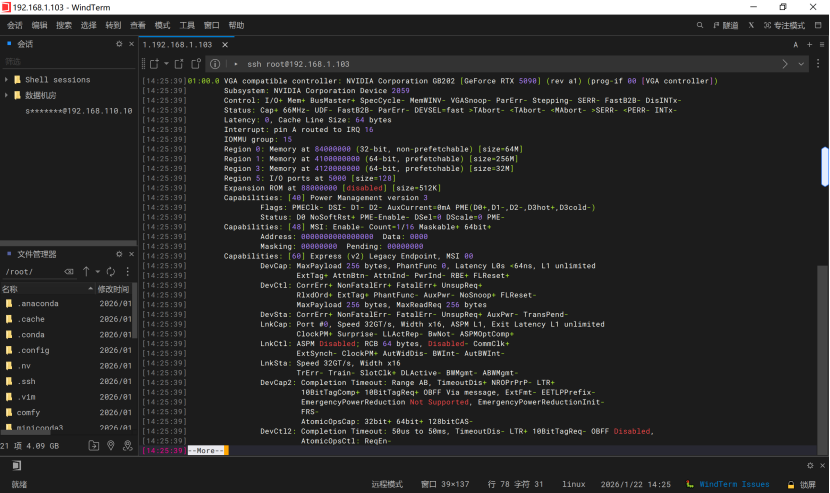This screenshot has width=830, height=493.
Task: Go to the parent directory using the up arrow
Action: [x=86, y=271]
